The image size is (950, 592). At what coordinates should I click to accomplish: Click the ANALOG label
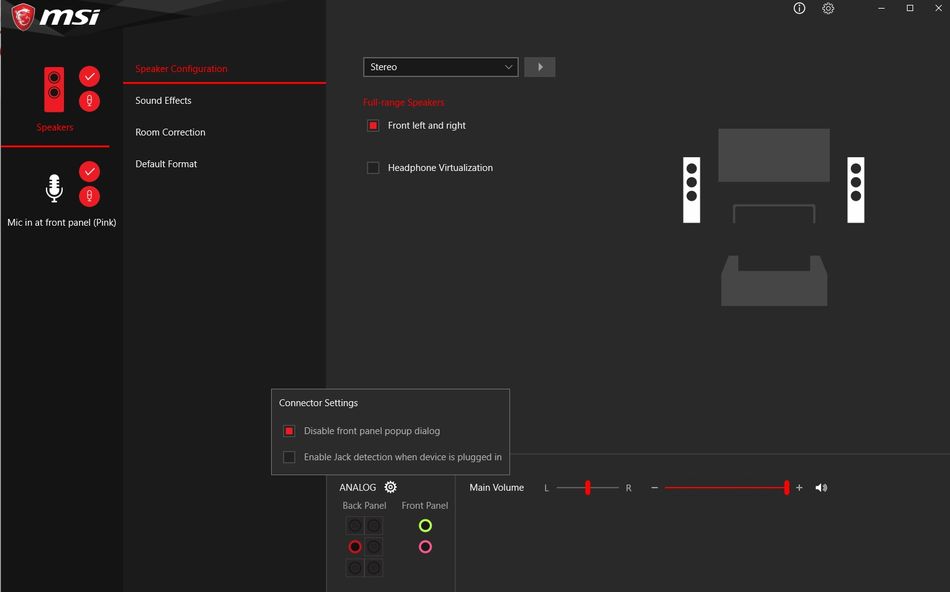coord(357,487)
